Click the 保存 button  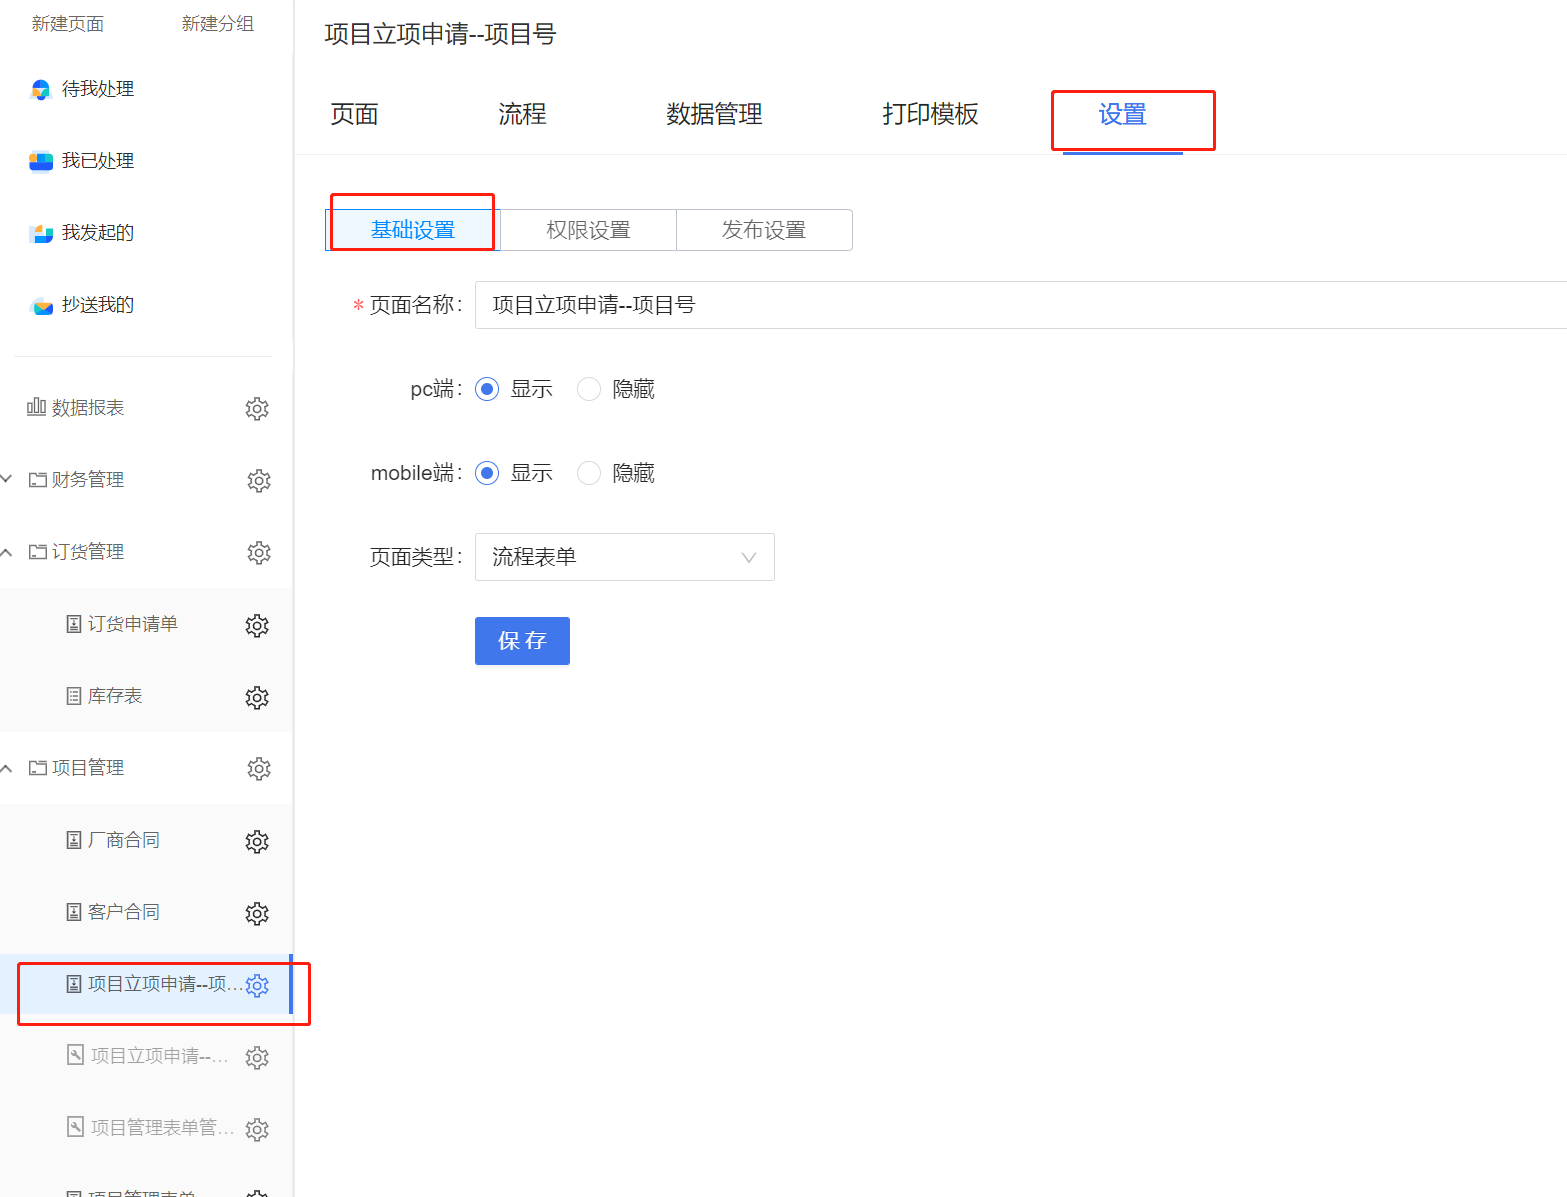click(x=522, y=641)
